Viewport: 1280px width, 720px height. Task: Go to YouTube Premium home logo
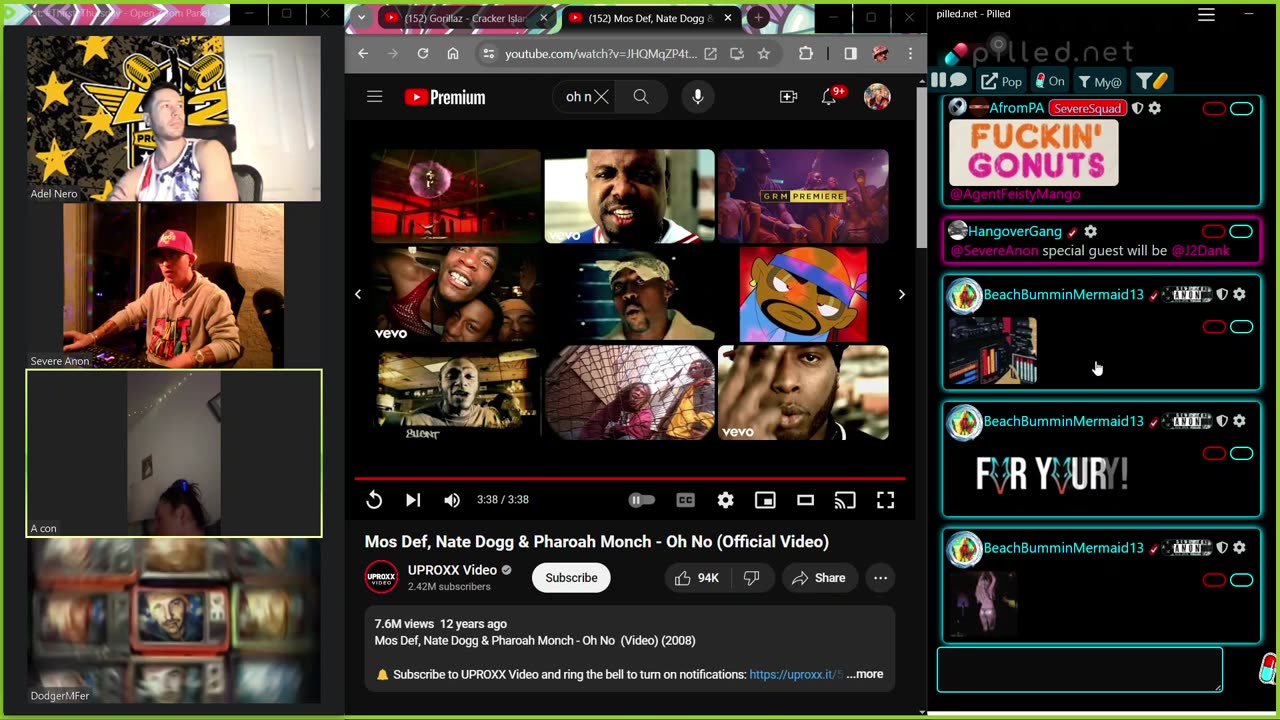tap(445, 97)
